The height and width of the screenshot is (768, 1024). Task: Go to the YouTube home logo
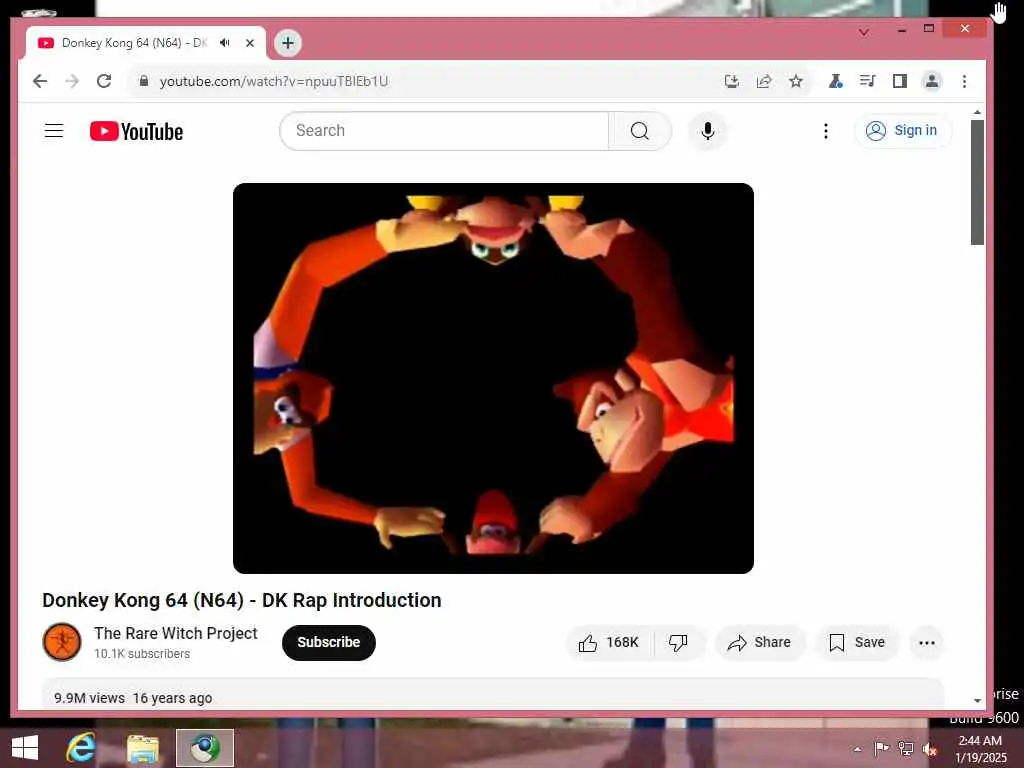click(x=136, y=131)
